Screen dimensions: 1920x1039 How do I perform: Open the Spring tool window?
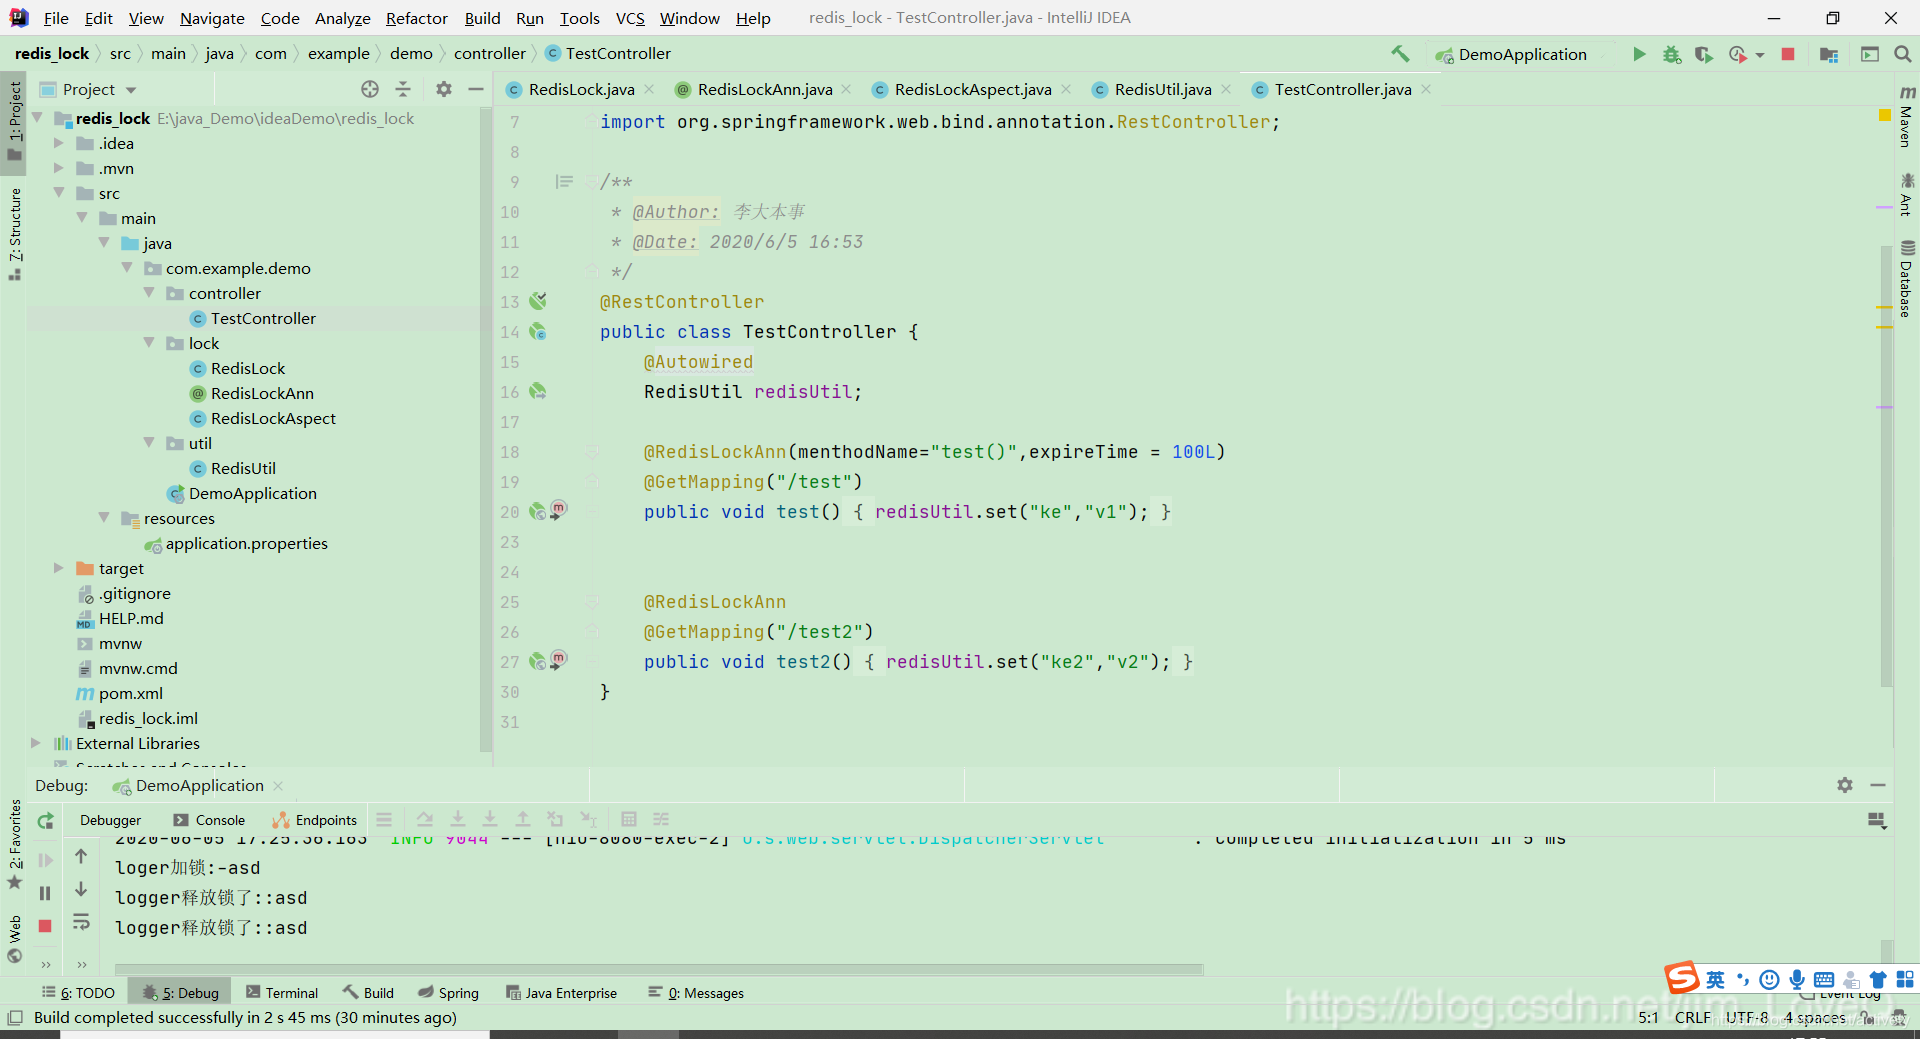point(448,992)
